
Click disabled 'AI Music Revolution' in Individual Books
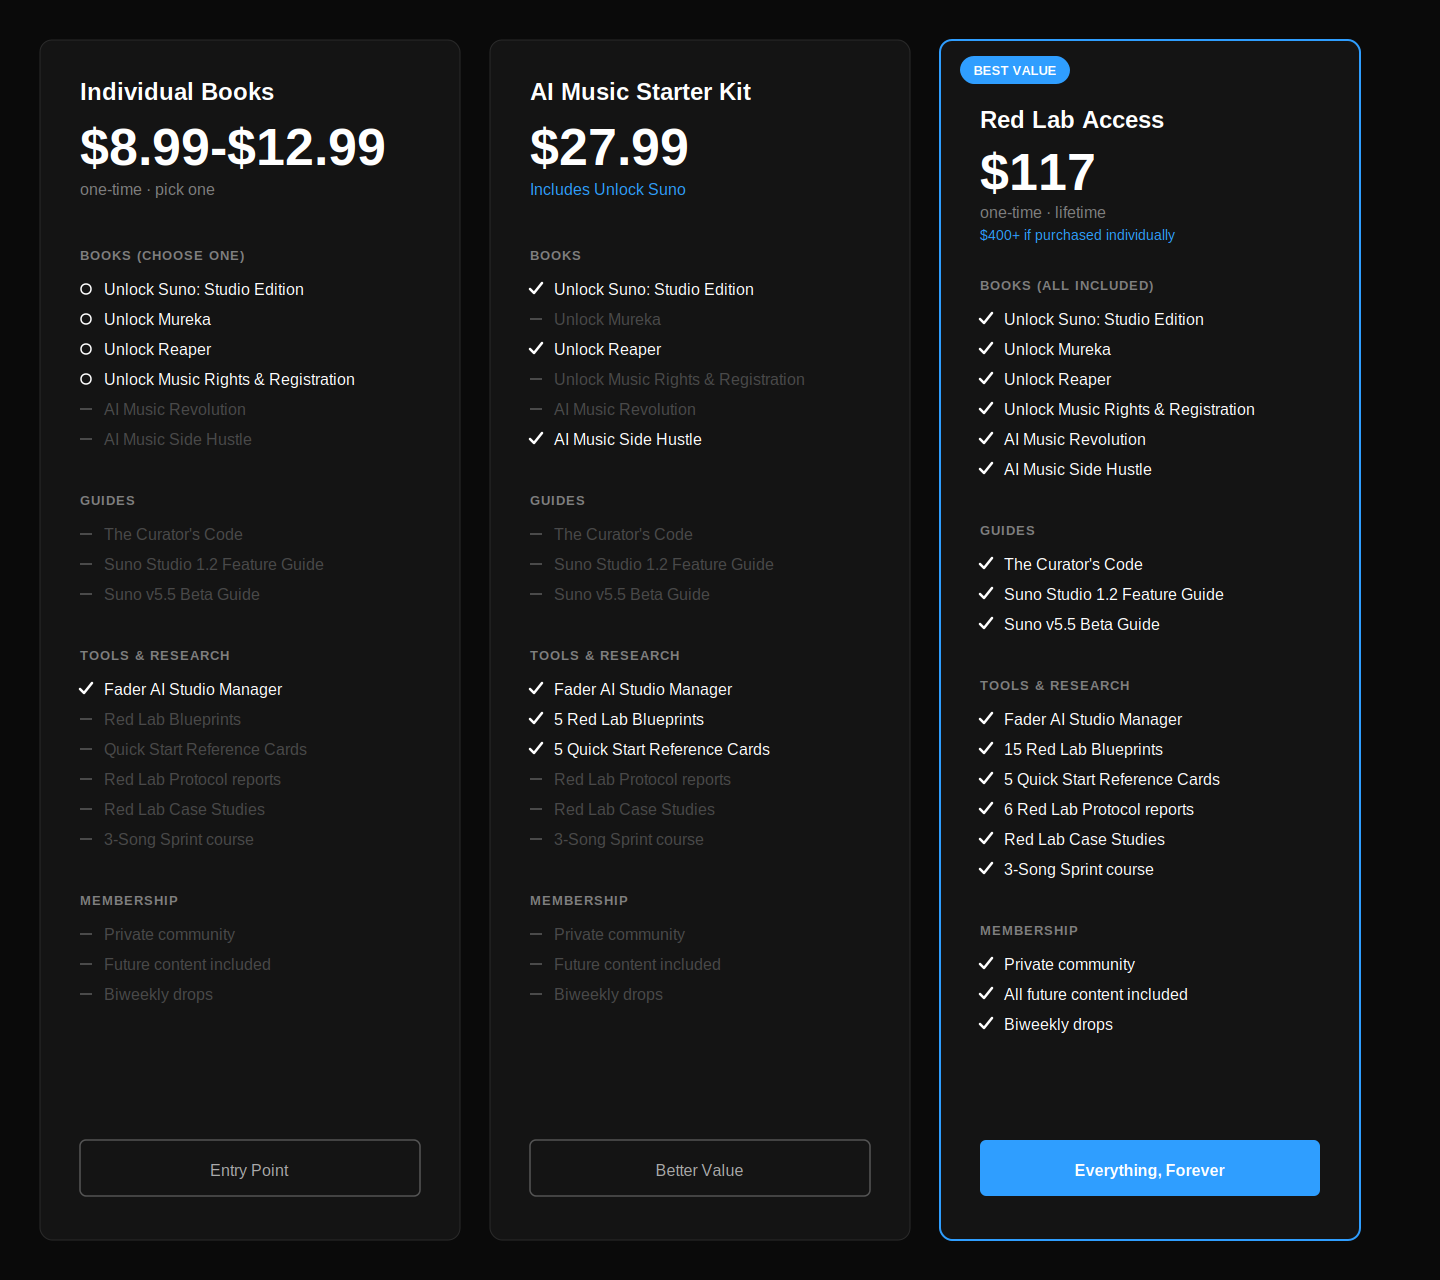(x=175, y=409)
